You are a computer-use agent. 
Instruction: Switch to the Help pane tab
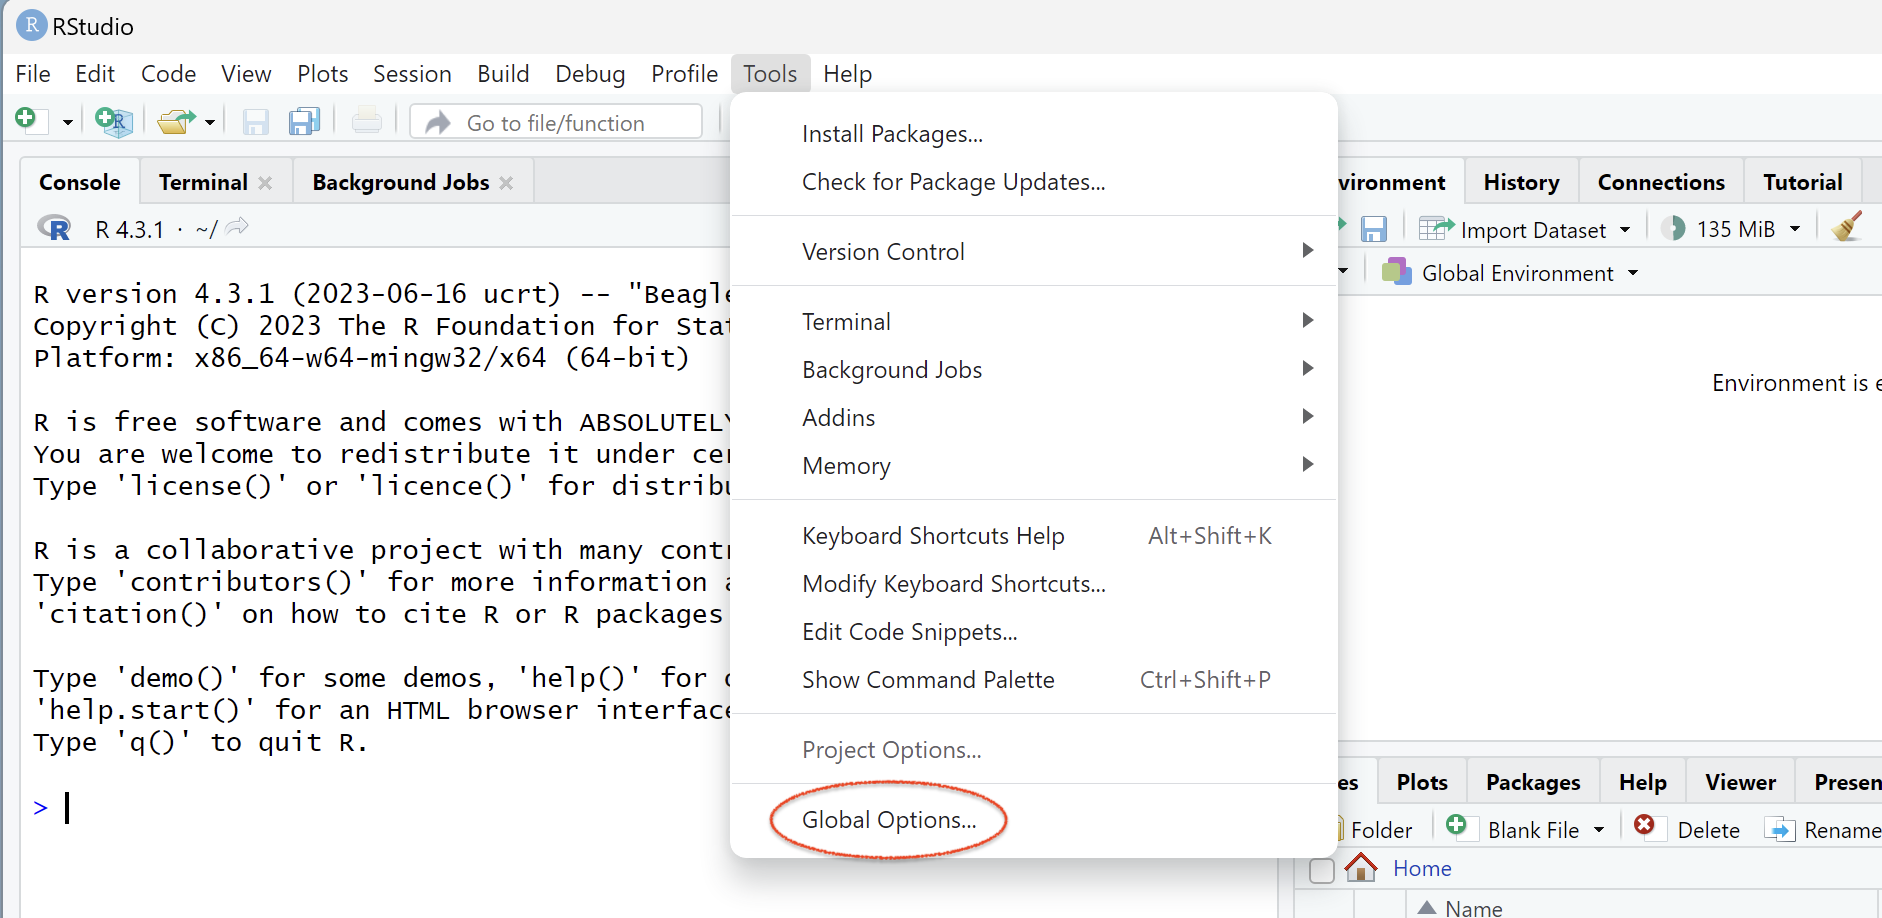point(1642,782)
